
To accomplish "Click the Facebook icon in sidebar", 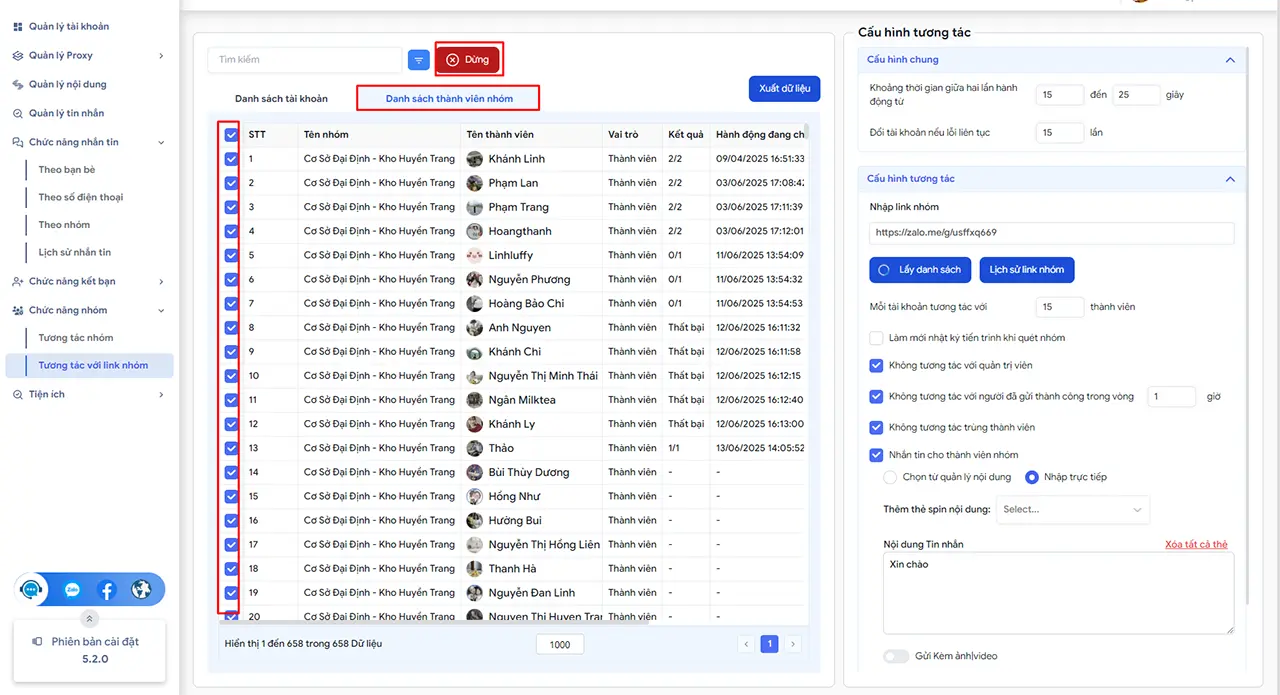I will [x=107, y=590].
